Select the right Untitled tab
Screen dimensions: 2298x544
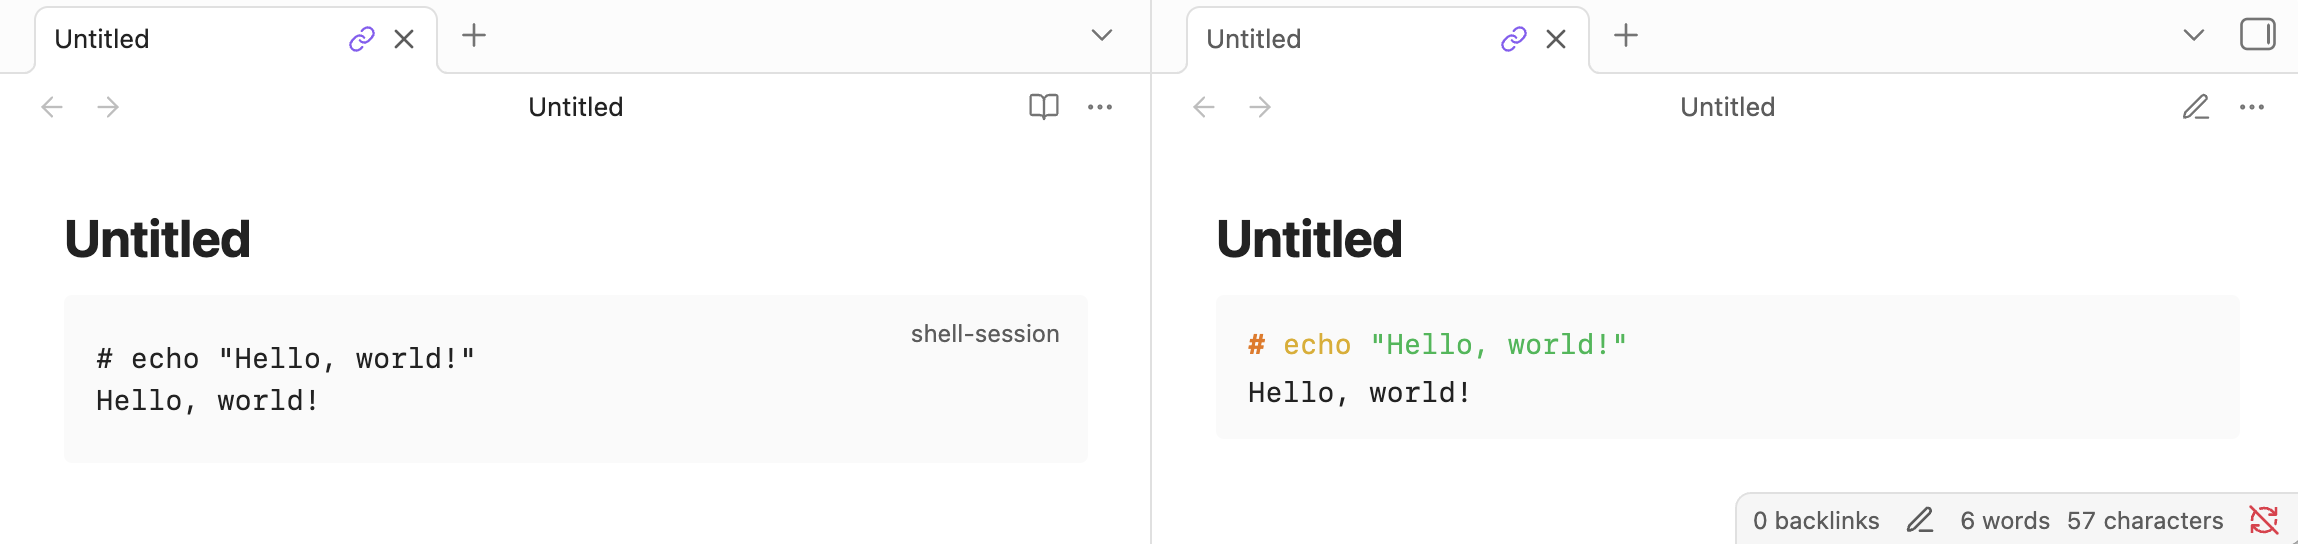pyautogui.click(x=1330, y=39)
